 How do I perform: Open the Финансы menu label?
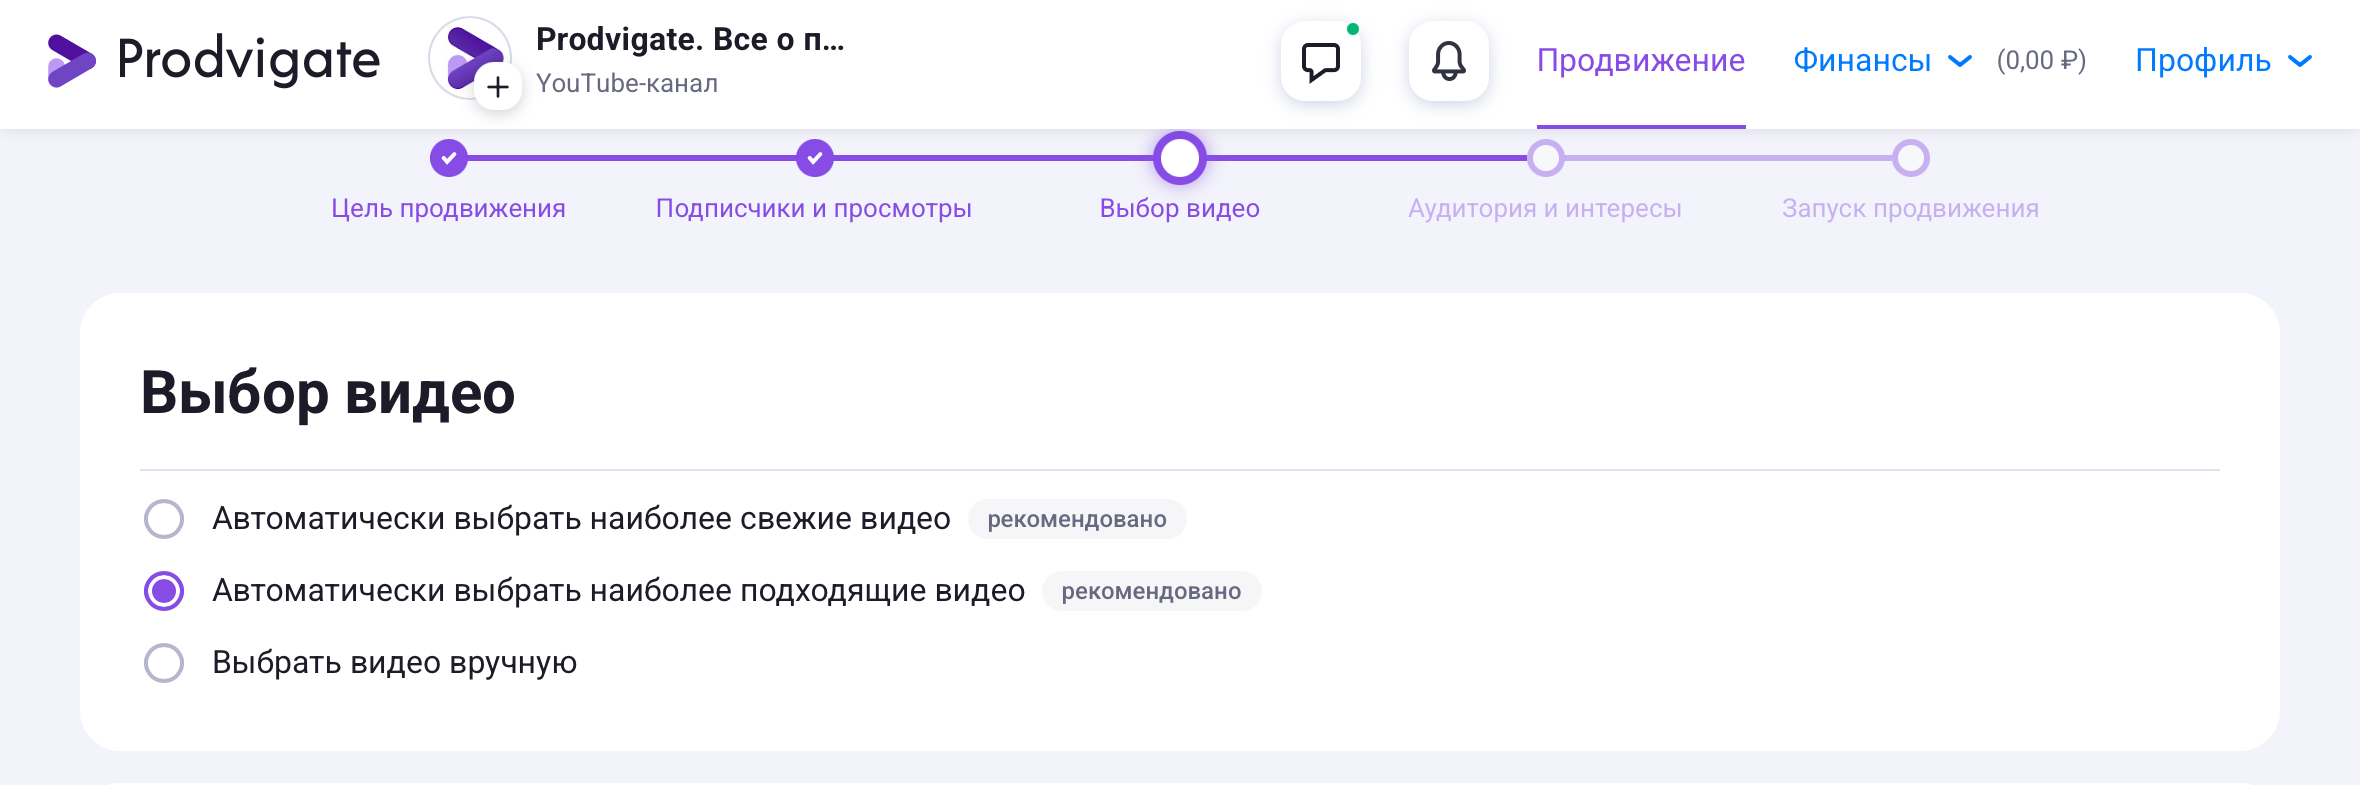point(1861,61)
